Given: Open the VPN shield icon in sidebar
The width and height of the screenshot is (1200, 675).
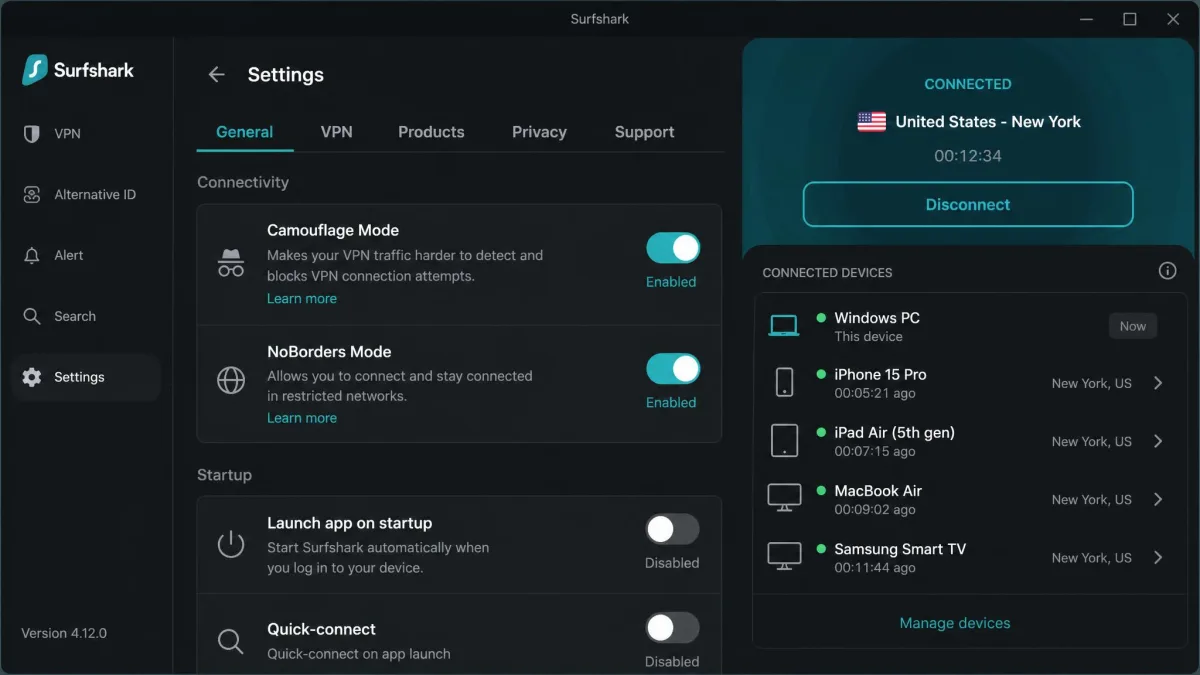Looking at the screenshot, I should (32, 134).
